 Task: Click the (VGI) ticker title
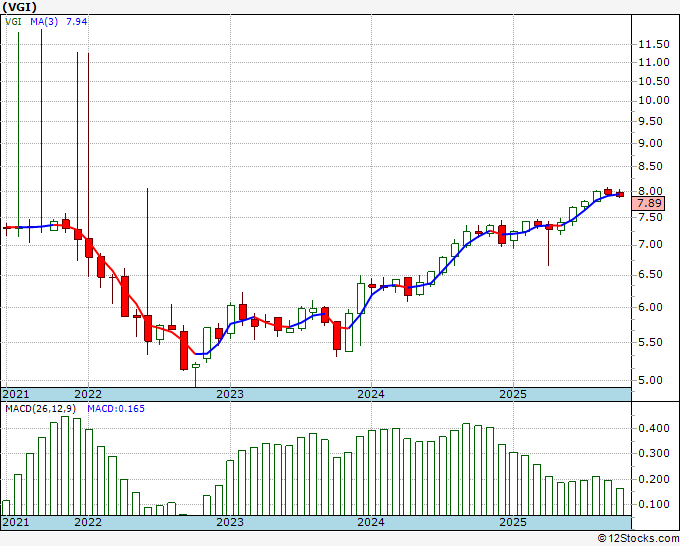pos(20,7)
